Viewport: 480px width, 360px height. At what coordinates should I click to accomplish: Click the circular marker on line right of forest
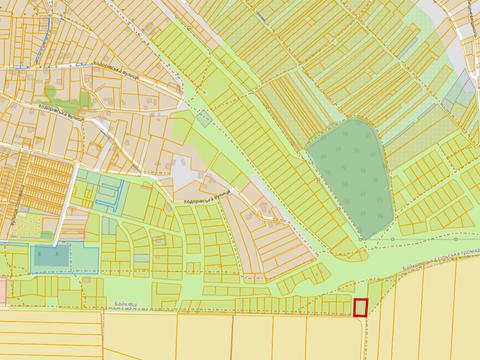point(392,239)
